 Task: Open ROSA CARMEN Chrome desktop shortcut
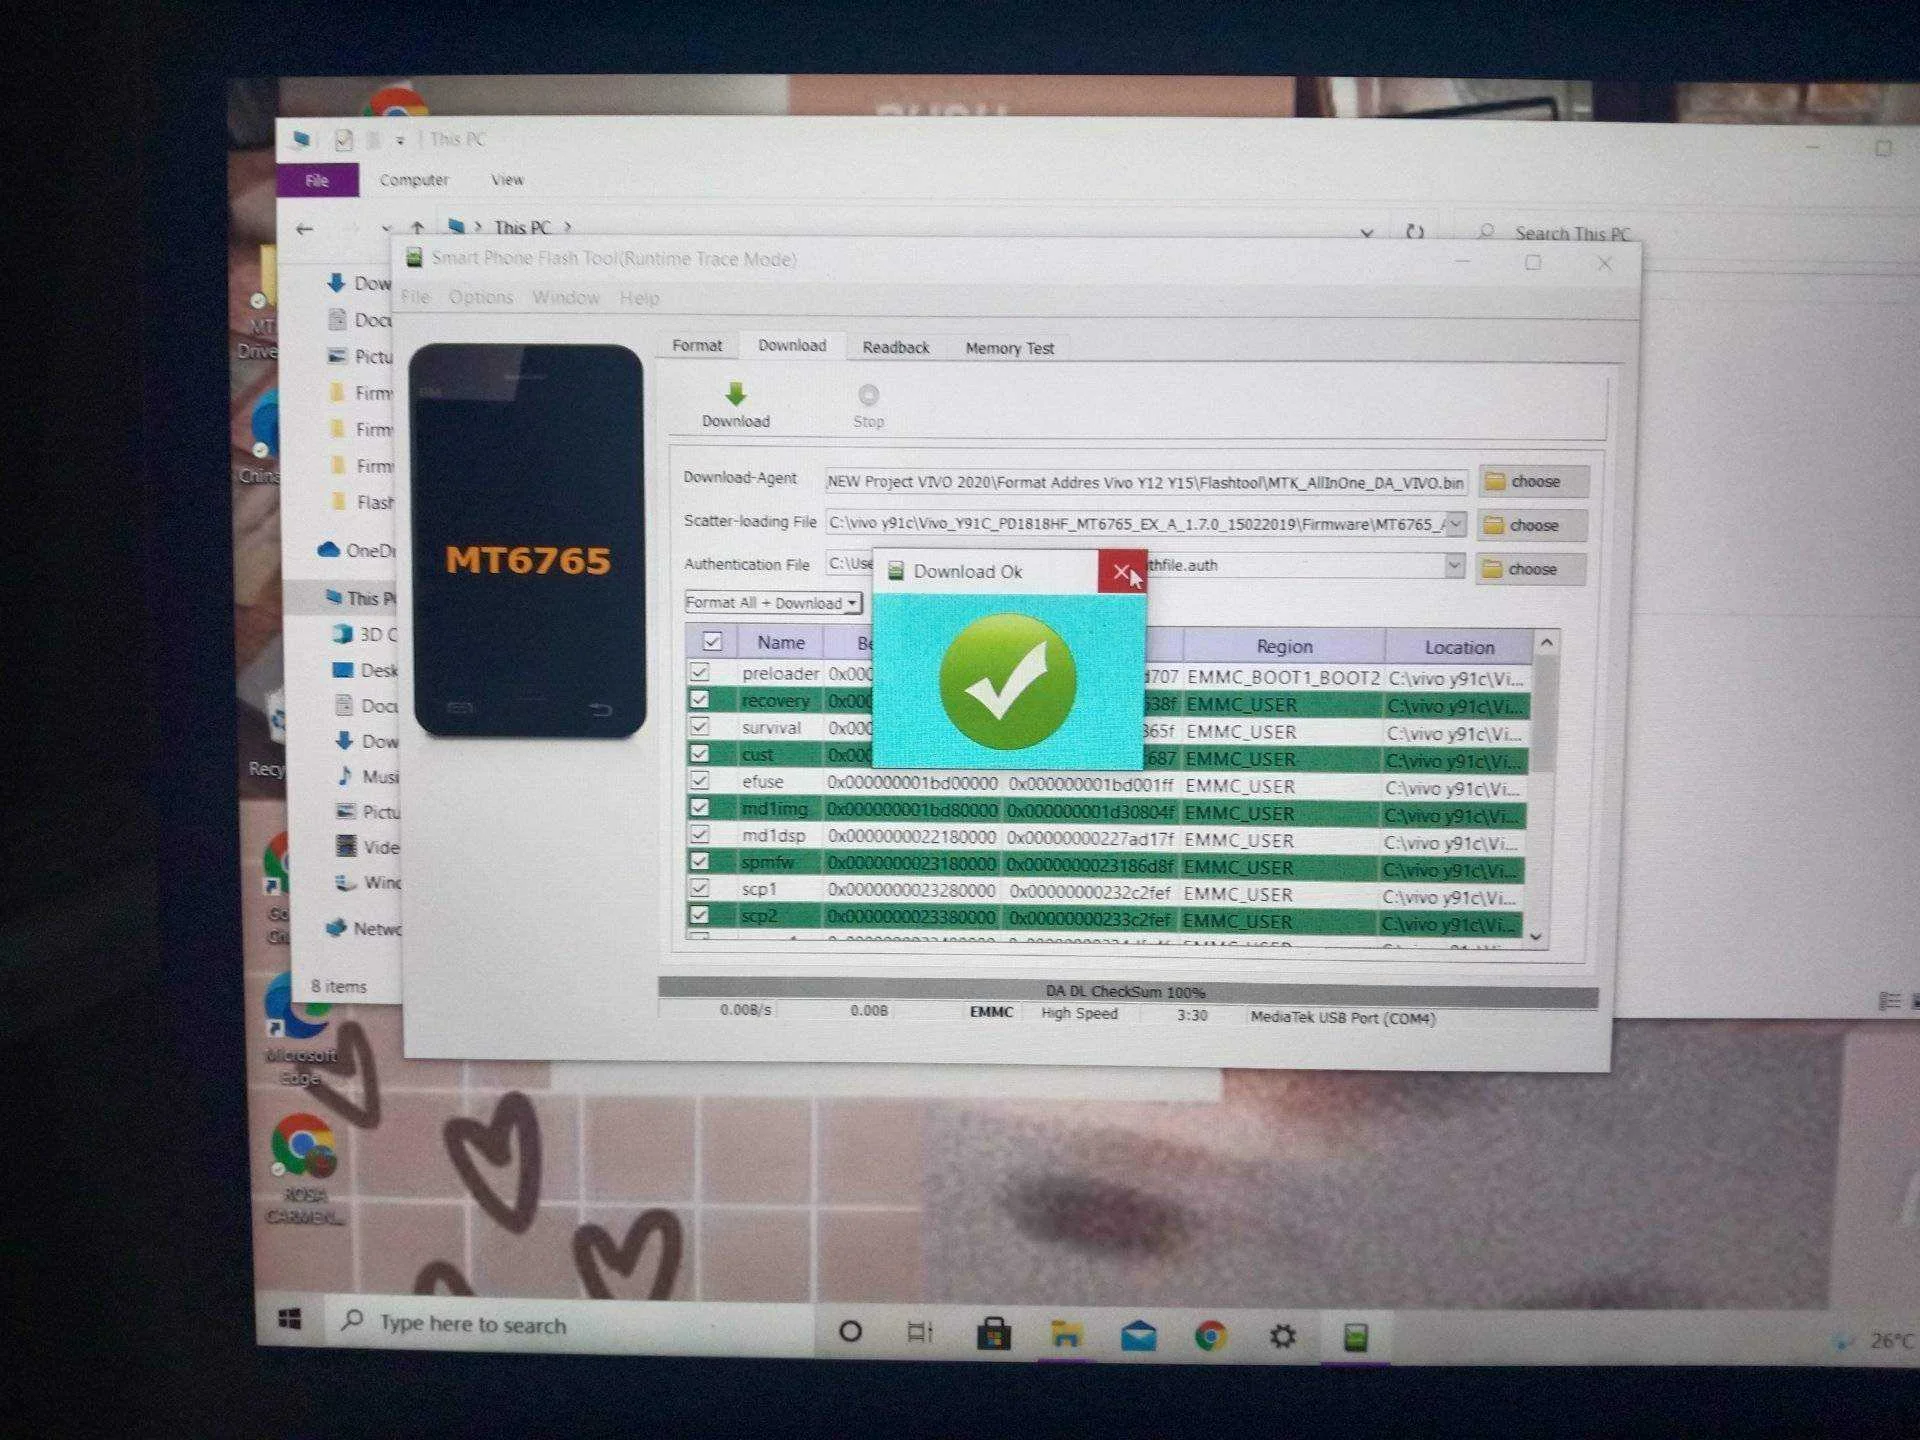pos(304,1168)
